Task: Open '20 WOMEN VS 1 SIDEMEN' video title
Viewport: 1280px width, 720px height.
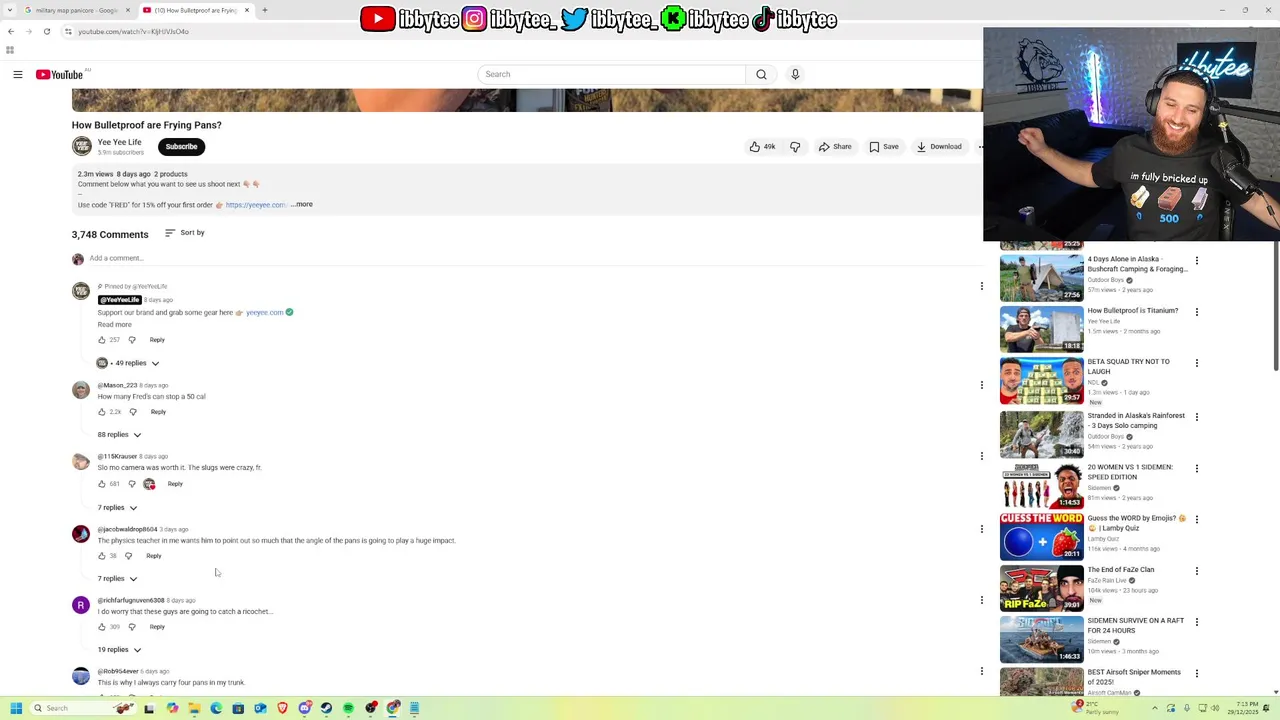Action: (x=1130, y=472)
